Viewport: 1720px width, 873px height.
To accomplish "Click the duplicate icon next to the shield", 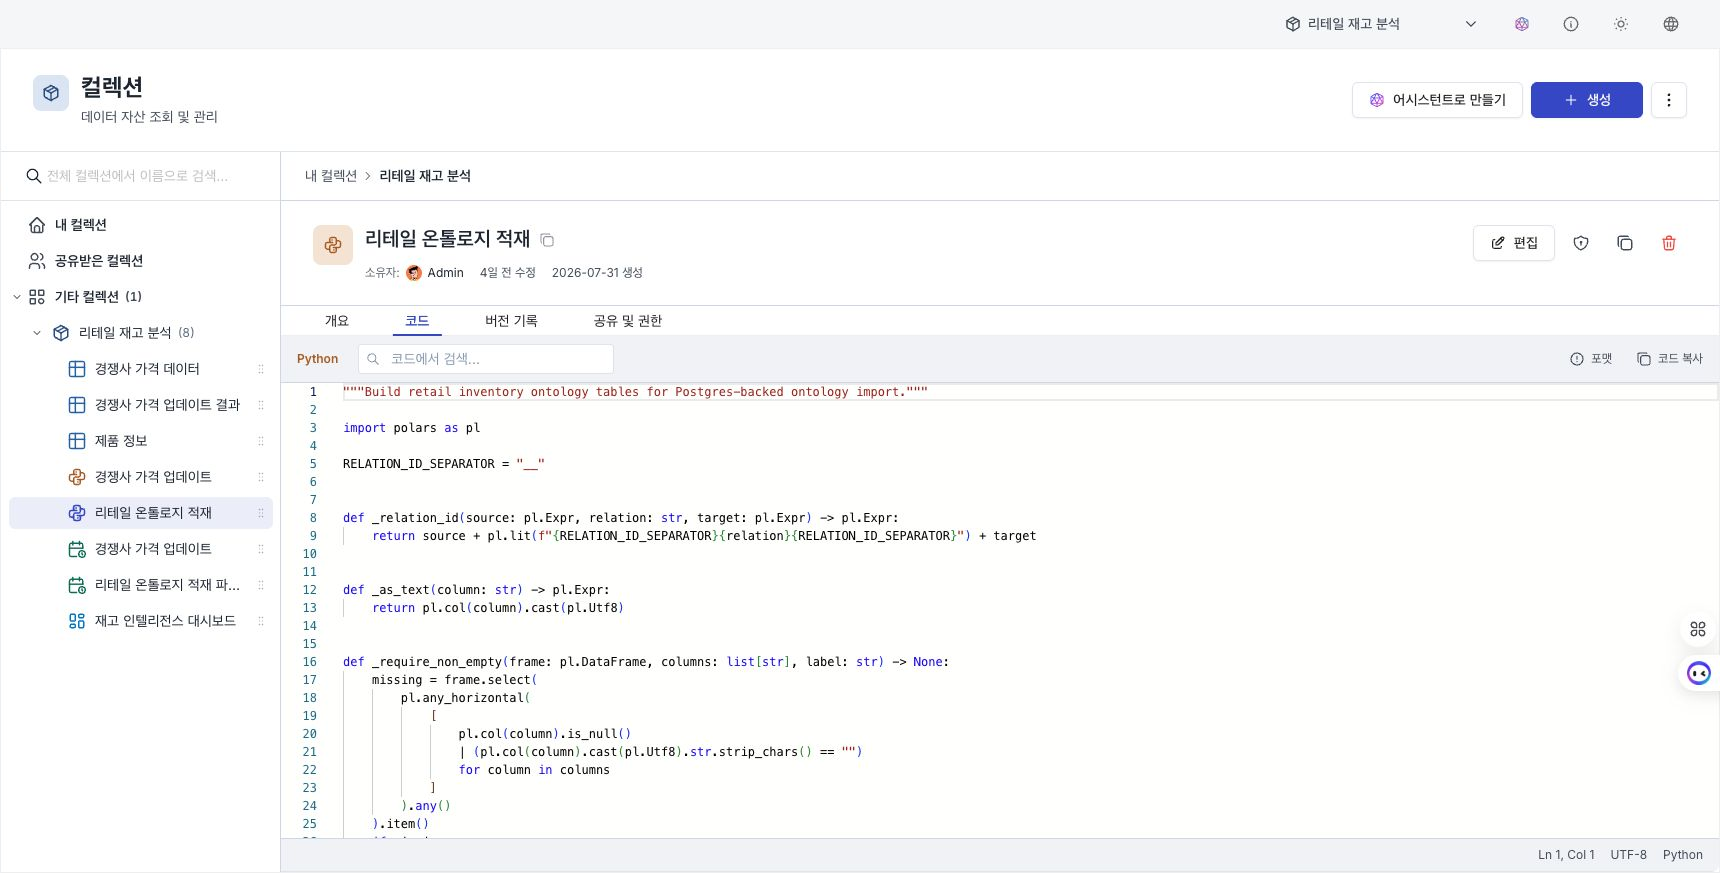I will pos(1625,243).
